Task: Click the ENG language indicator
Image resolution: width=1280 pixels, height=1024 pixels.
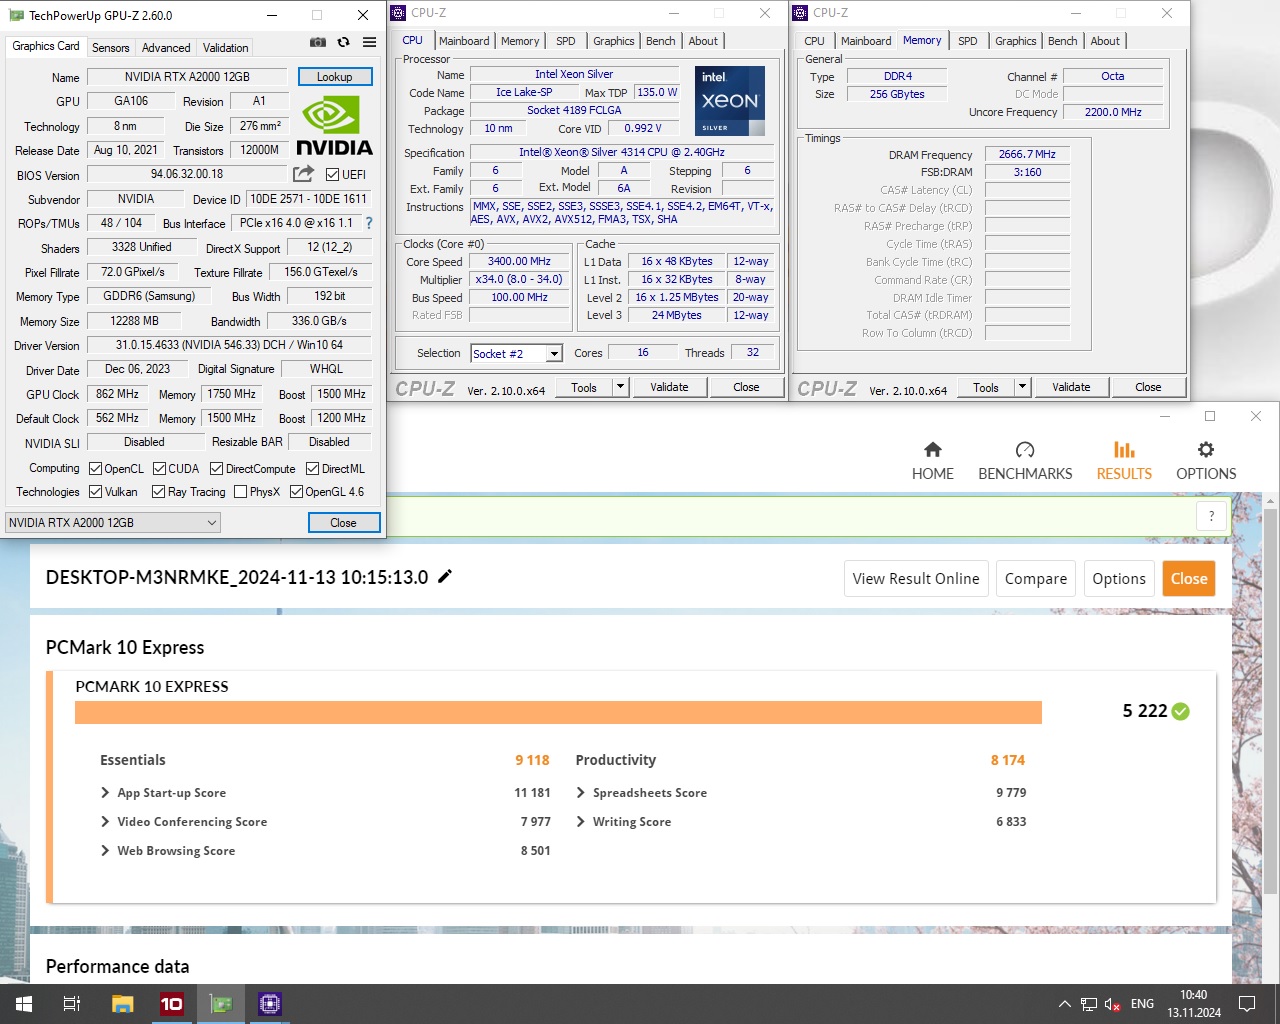Action: 1142,1004
